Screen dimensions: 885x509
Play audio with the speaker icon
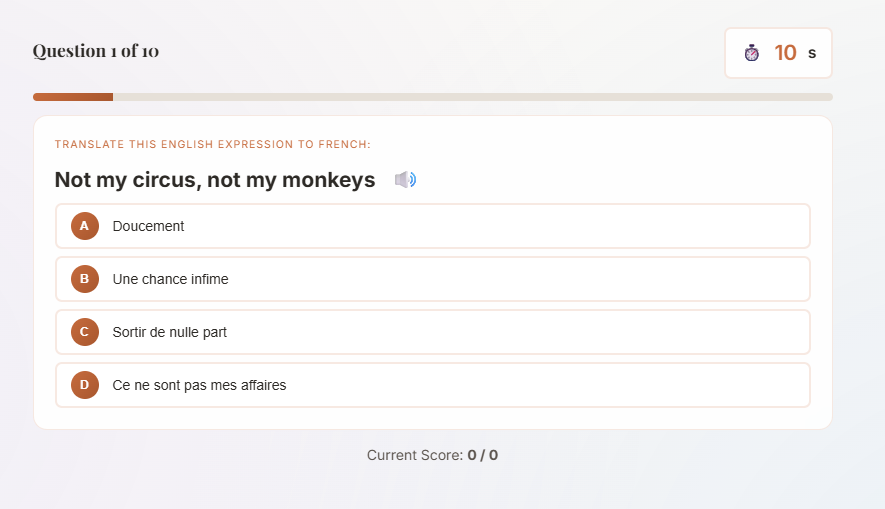coord(405,180)
